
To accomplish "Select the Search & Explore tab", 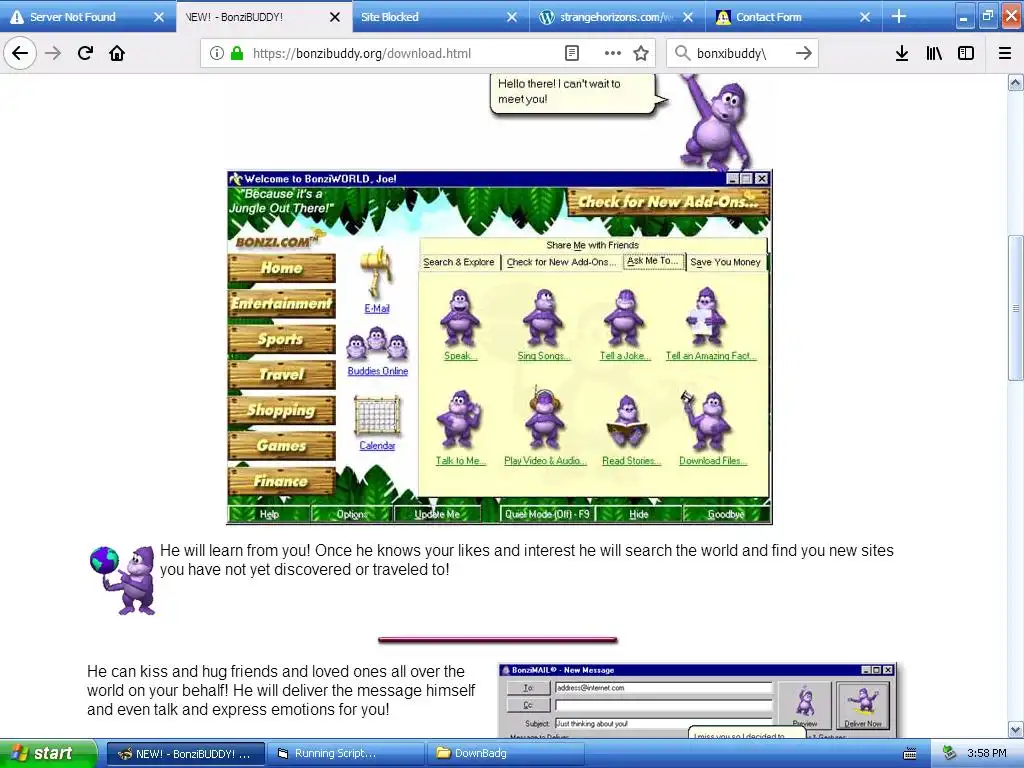I will pyautogui.click(x=458, y=262).
